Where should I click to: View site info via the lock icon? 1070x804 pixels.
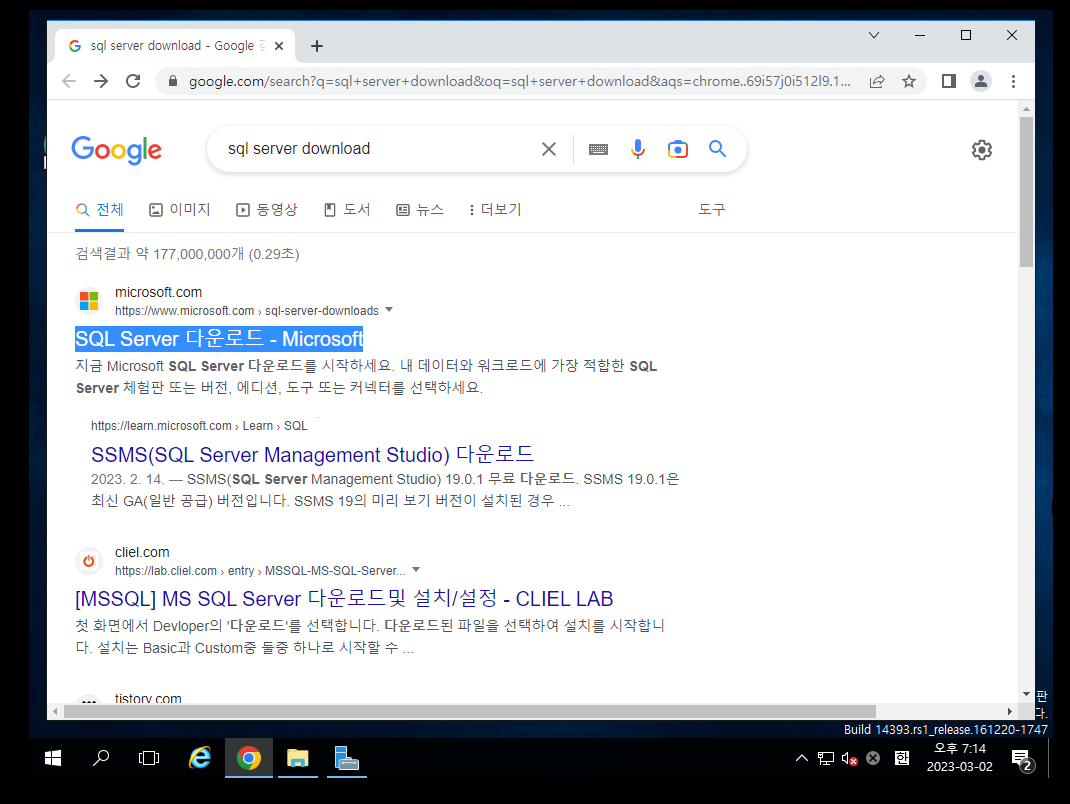[173, 81]
